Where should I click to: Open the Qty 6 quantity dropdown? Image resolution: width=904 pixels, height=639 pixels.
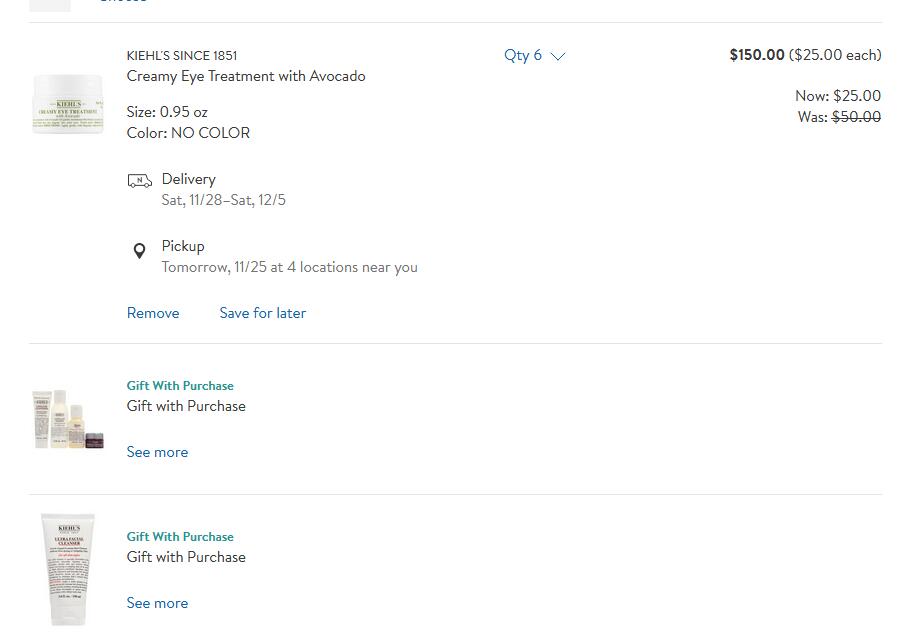(x=534, y=55)
